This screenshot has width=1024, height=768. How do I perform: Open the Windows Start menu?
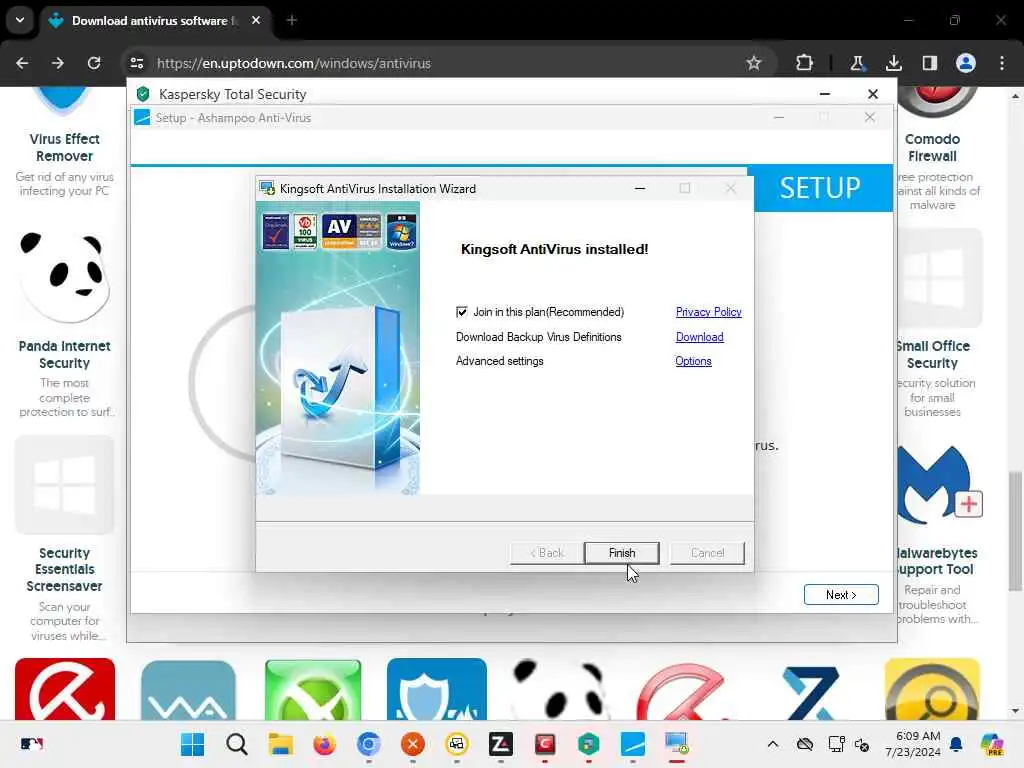point(192,744)
